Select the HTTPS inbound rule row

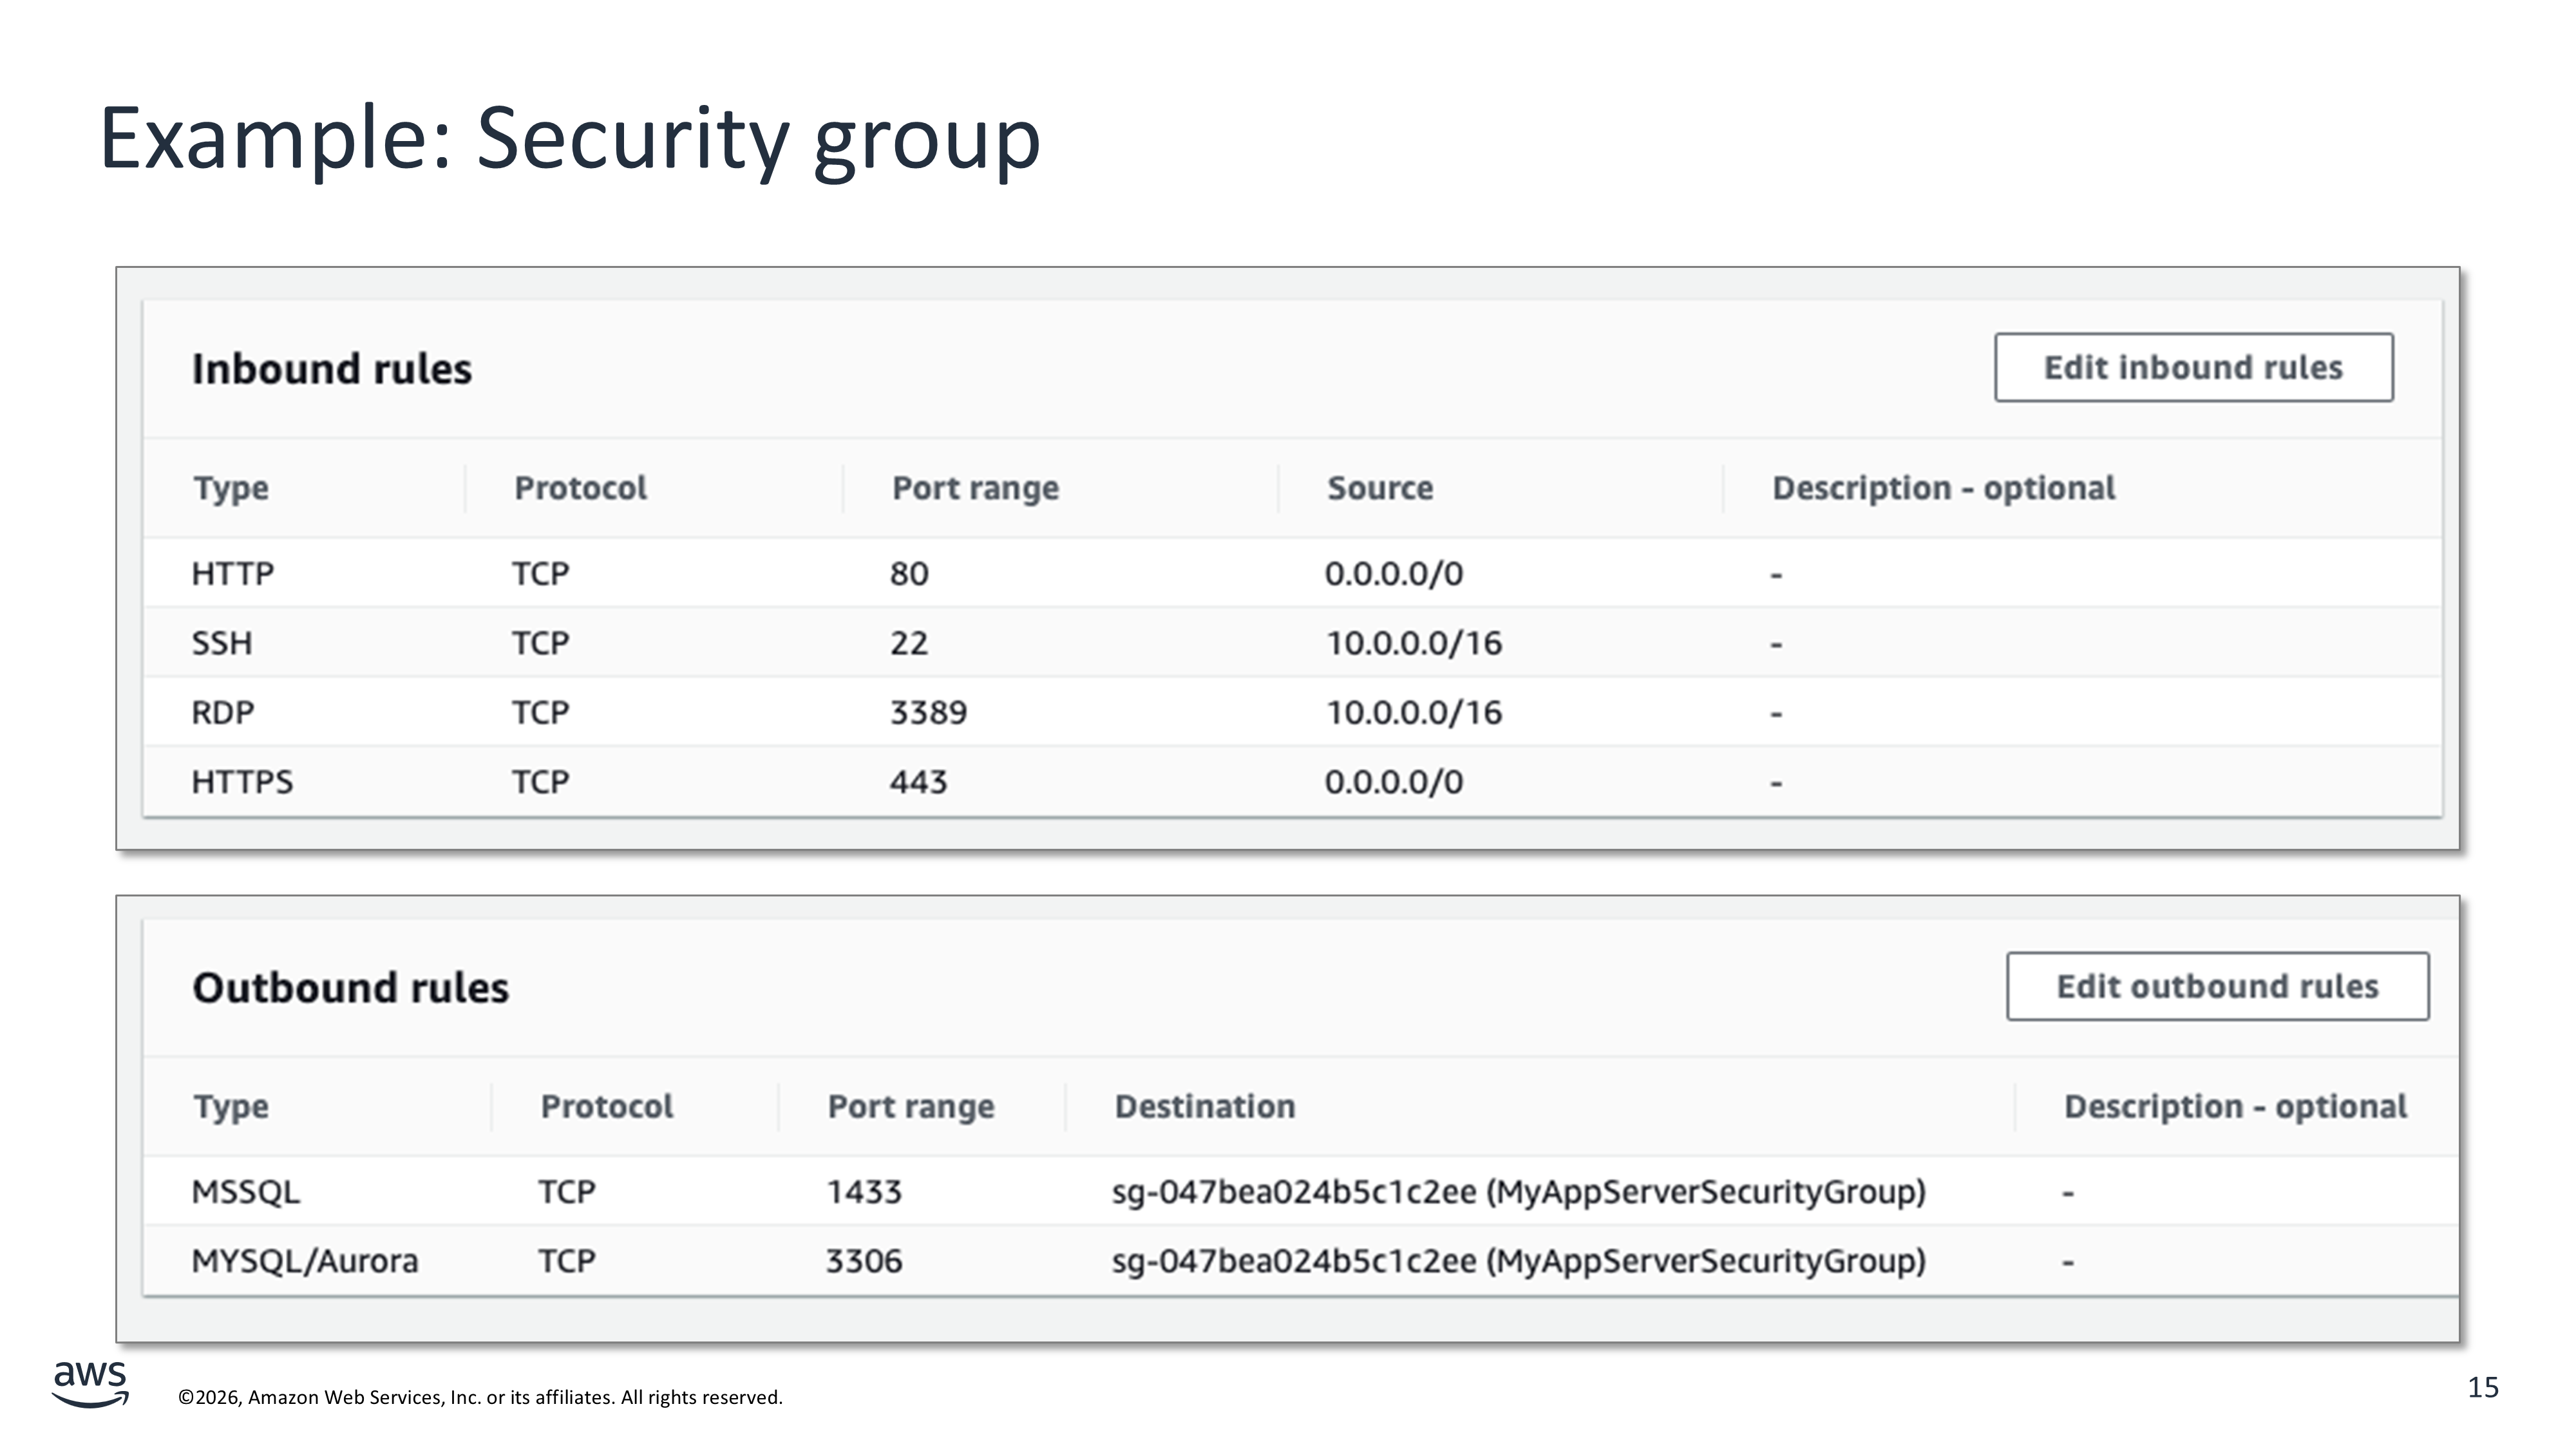[242, 782]
